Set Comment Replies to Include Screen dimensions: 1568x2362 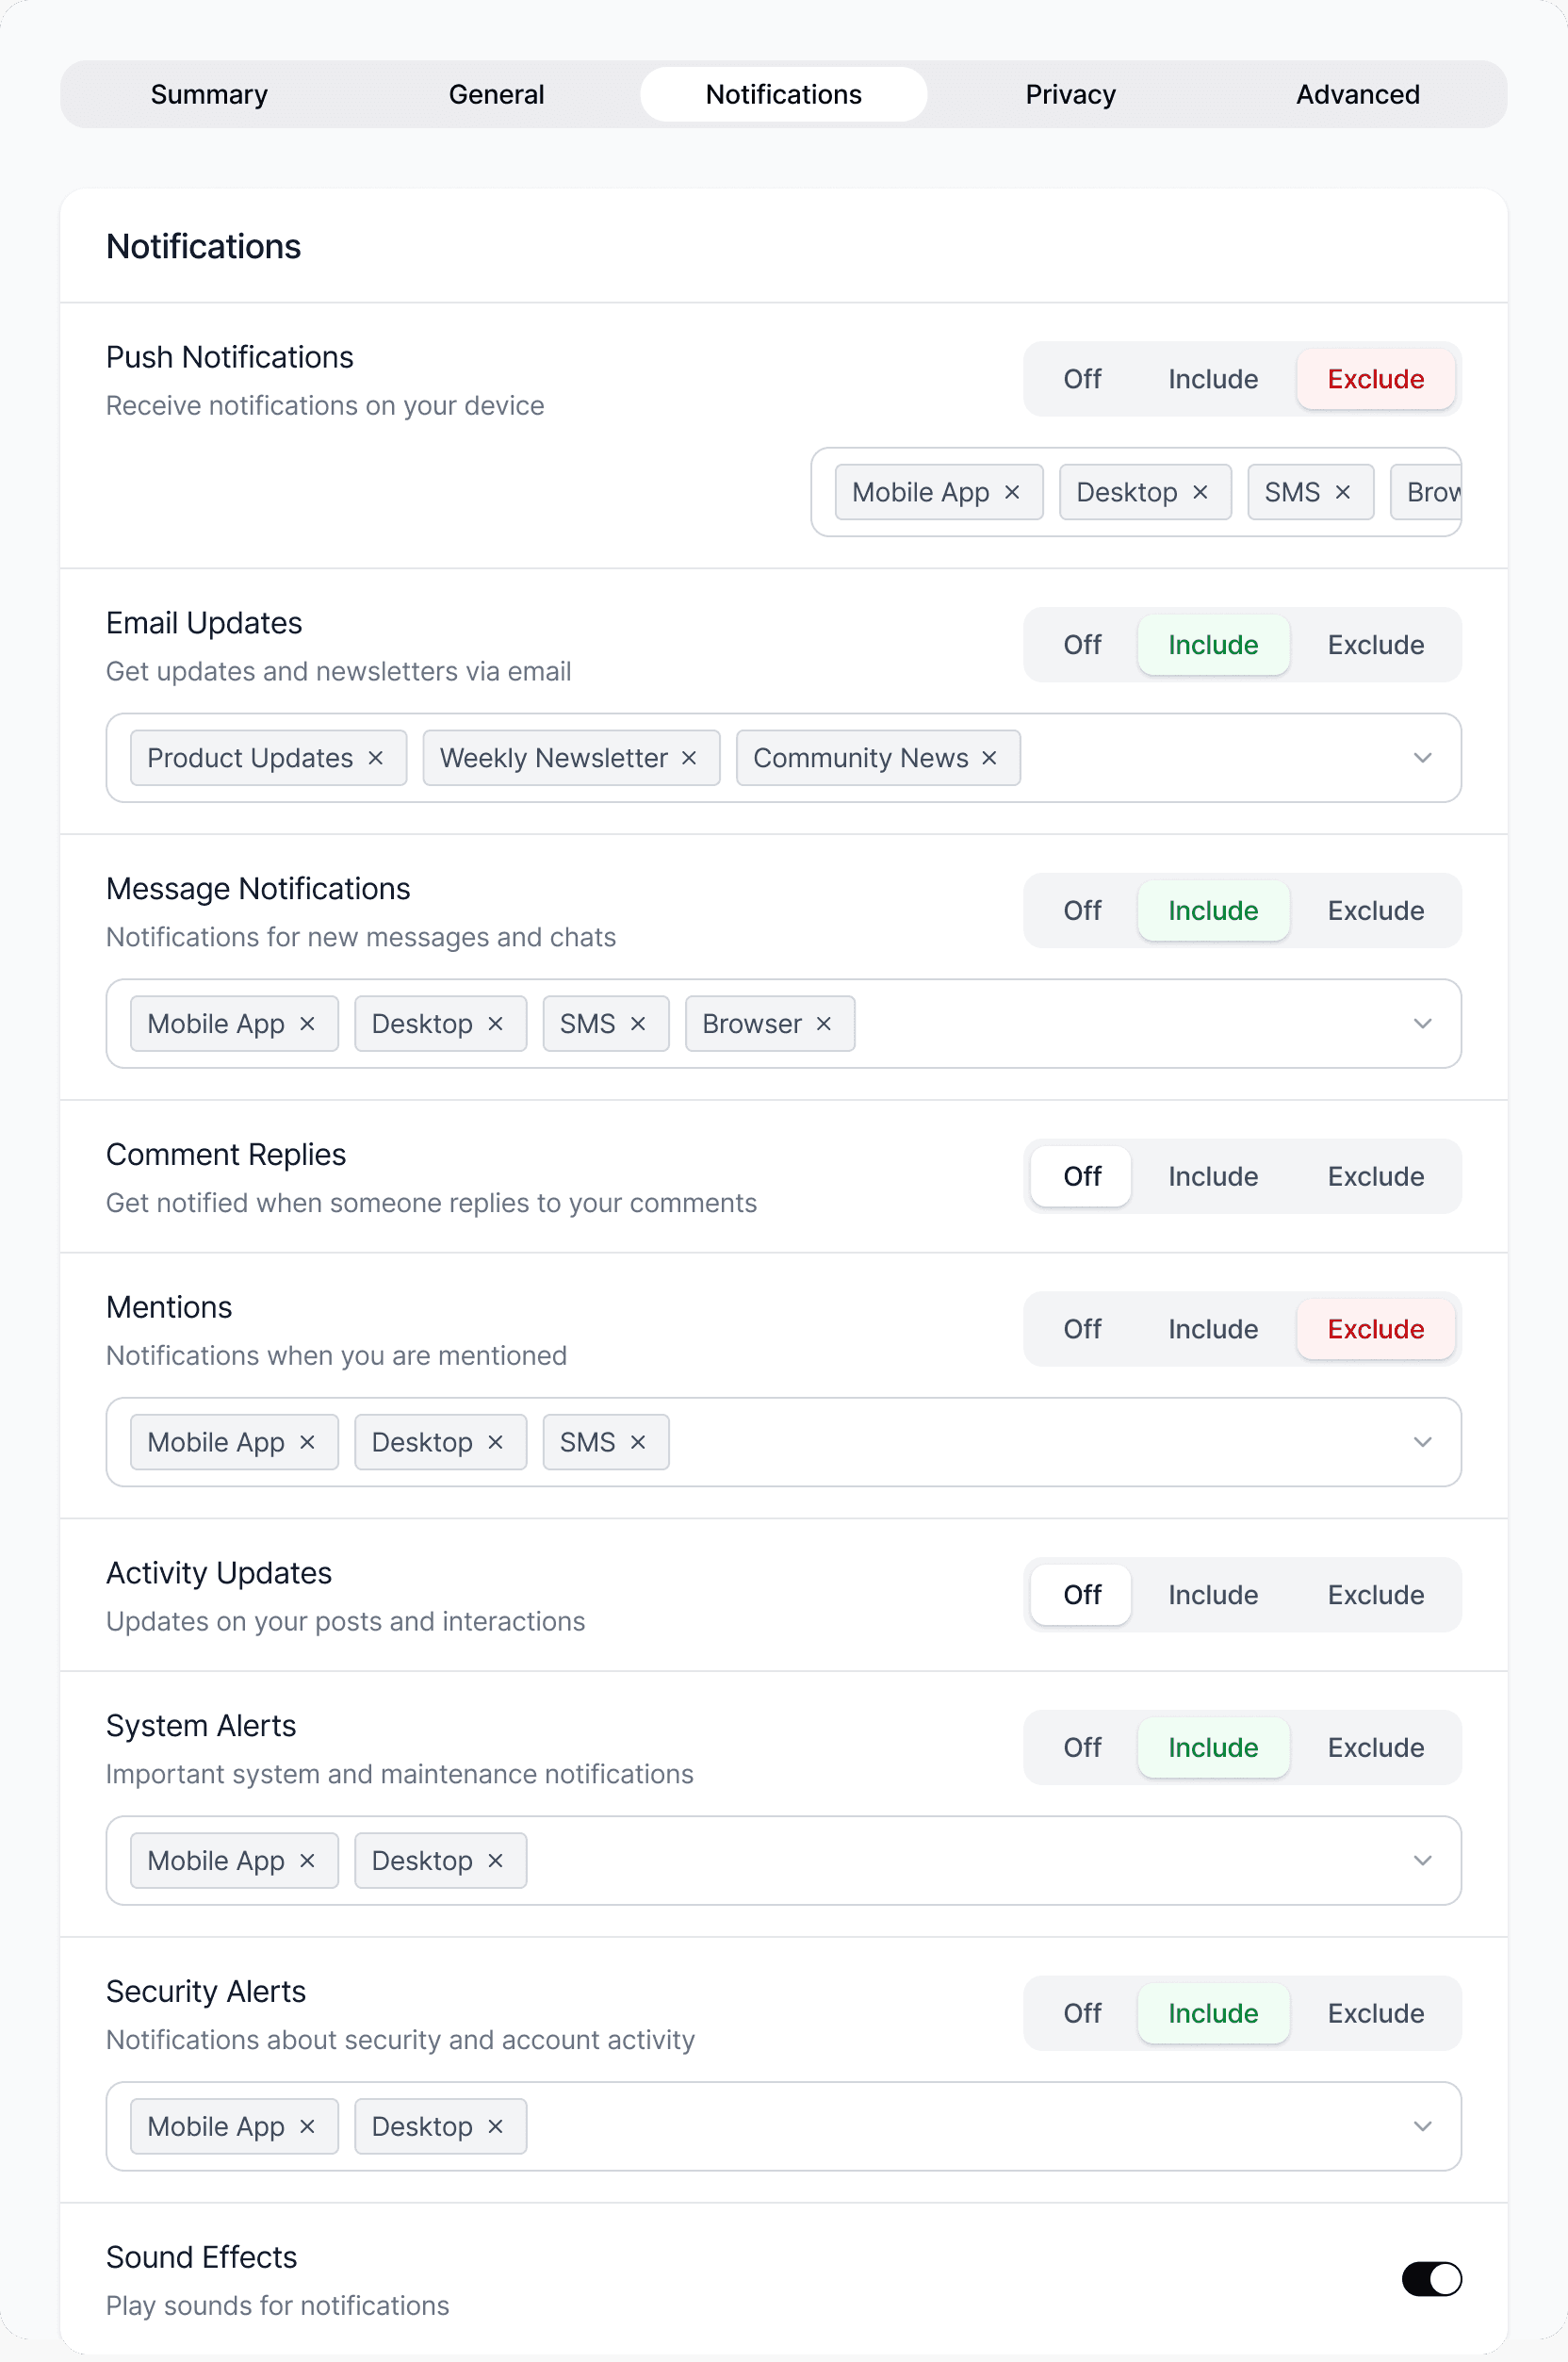pyautogui.click(x=1213, y=1177)
